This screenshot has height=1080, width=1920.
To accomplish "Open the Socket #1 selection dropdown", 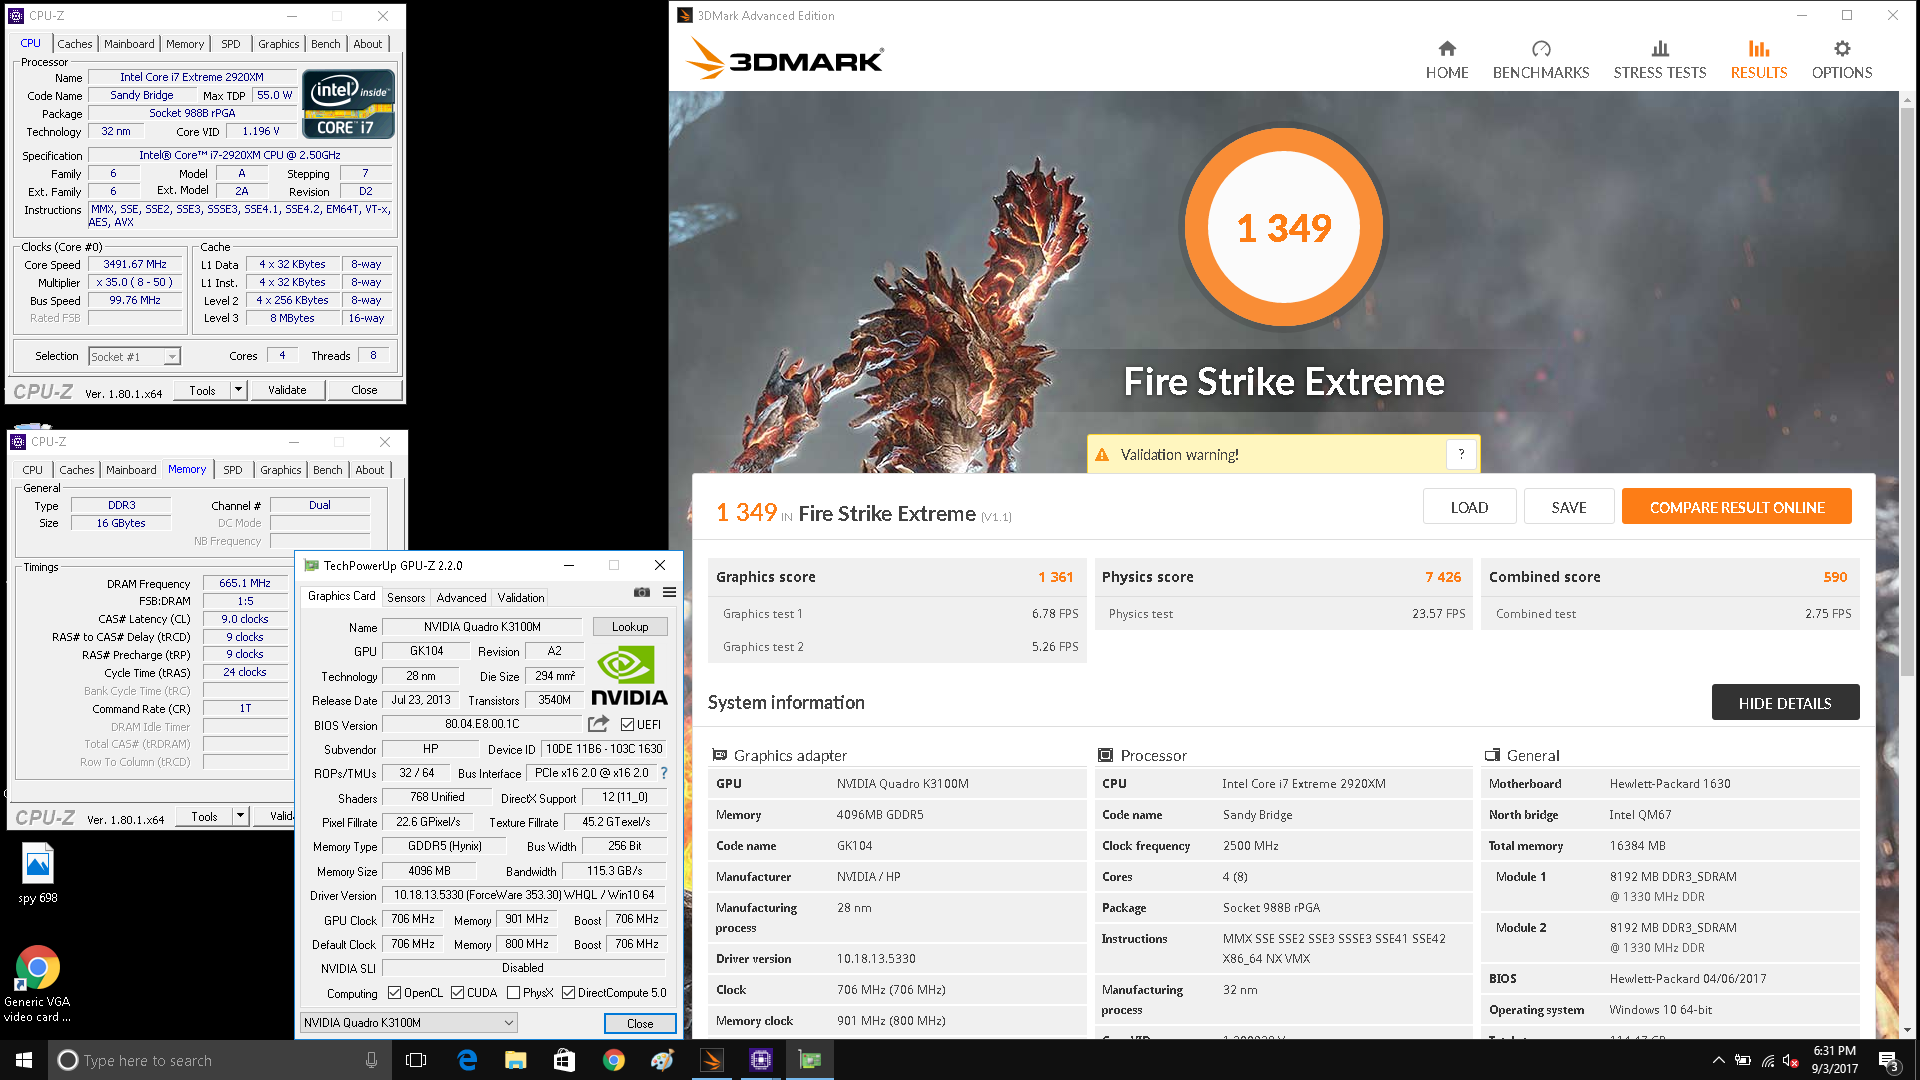I will (134, 356).
